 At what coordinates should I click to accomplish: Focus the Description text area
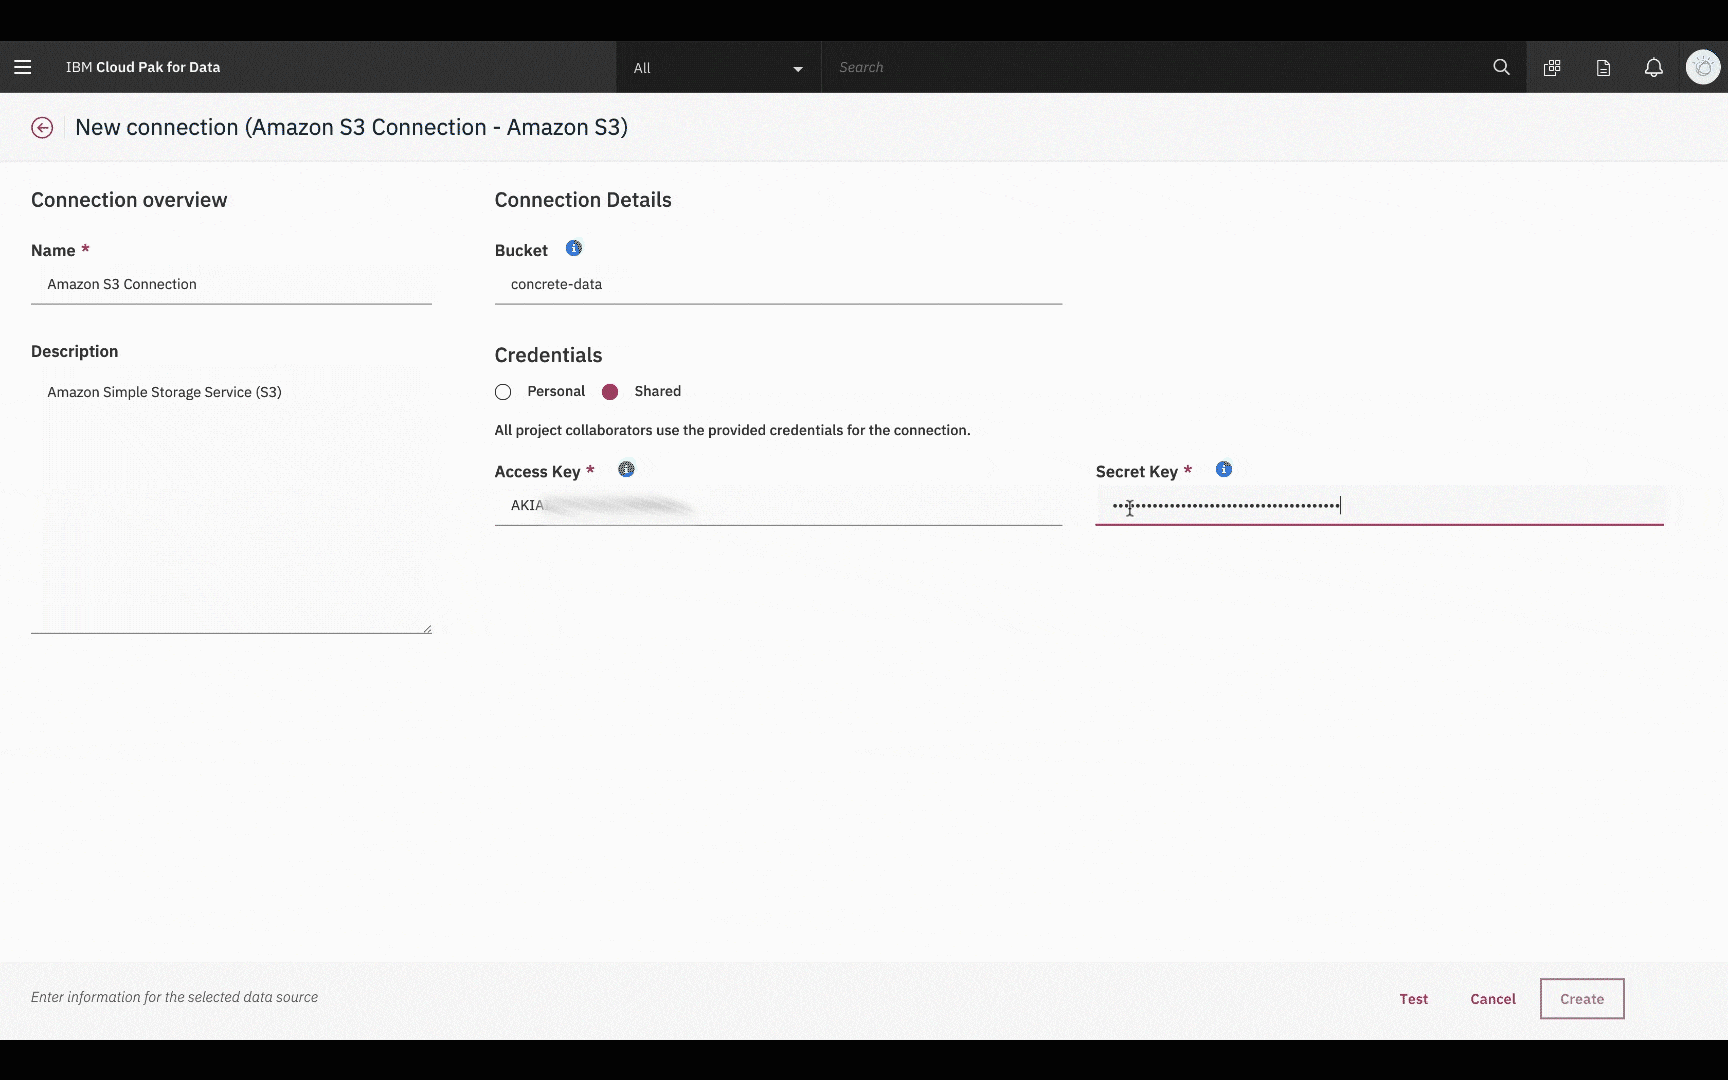click(231, 500)
